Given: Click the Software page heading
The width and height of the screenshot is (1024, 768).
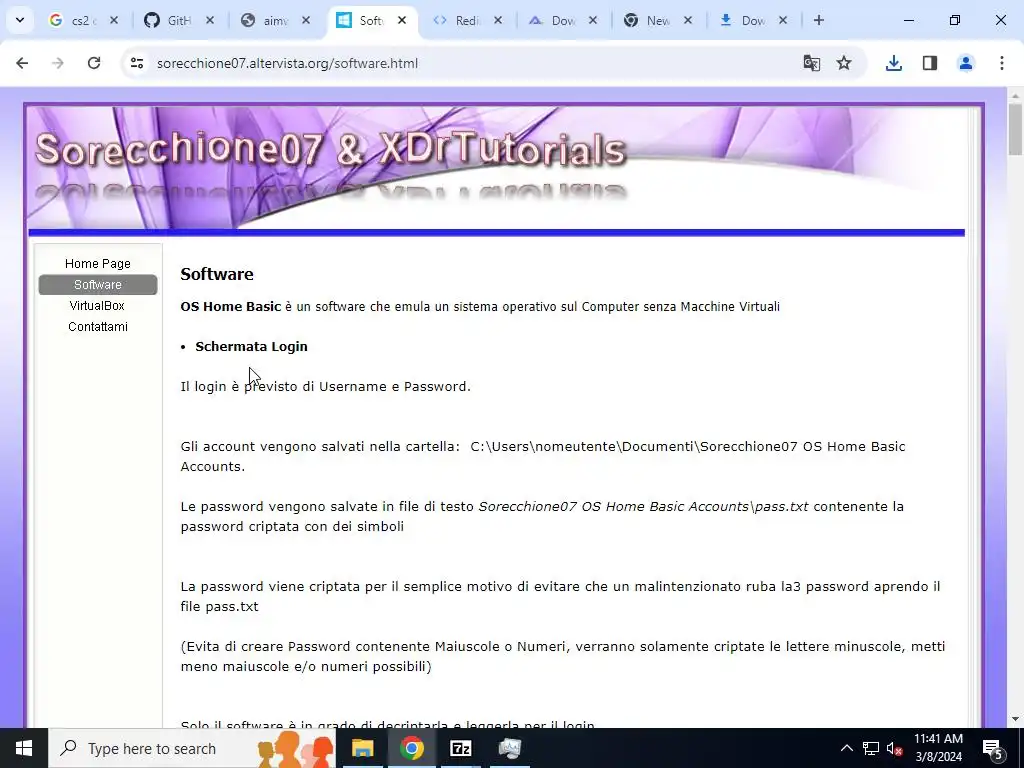Looking at the screenshot, I should (x=217, y=274).
